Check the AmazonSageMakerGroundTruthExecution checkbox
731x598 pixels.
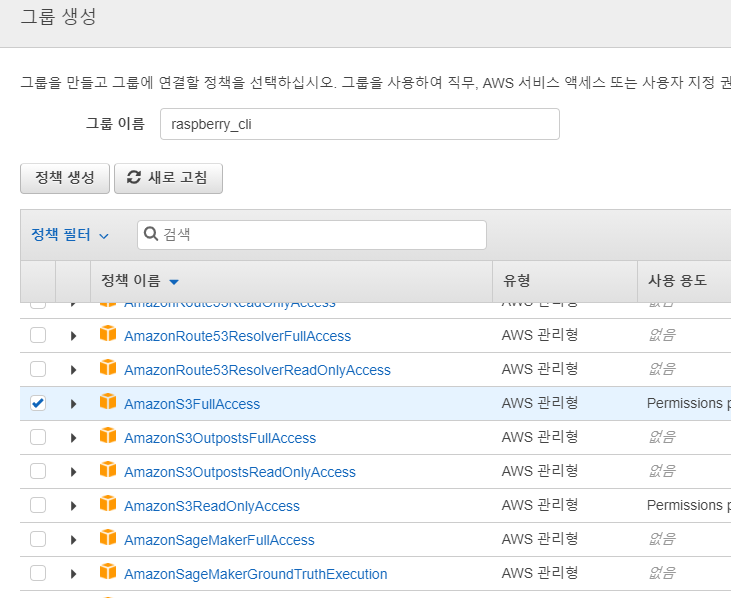38,573
